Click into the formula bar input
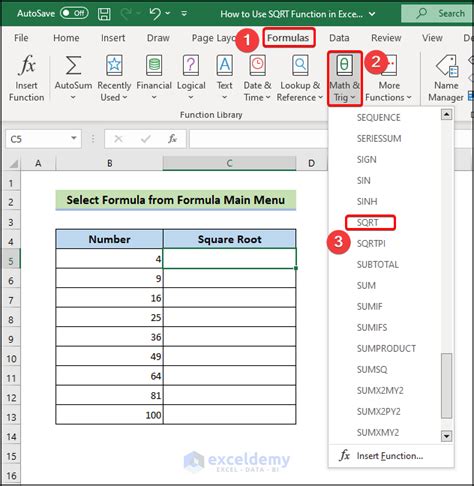The image size is (474, 486). coord(259,139)
